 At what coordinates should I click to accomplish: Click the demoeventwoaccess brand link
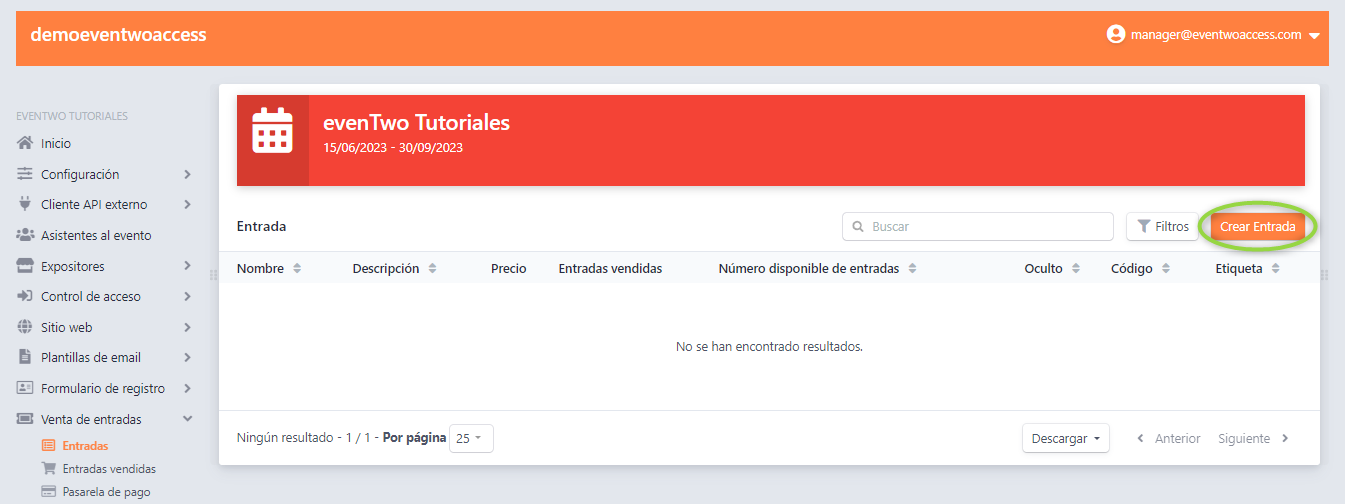click(x=118, y=34)
